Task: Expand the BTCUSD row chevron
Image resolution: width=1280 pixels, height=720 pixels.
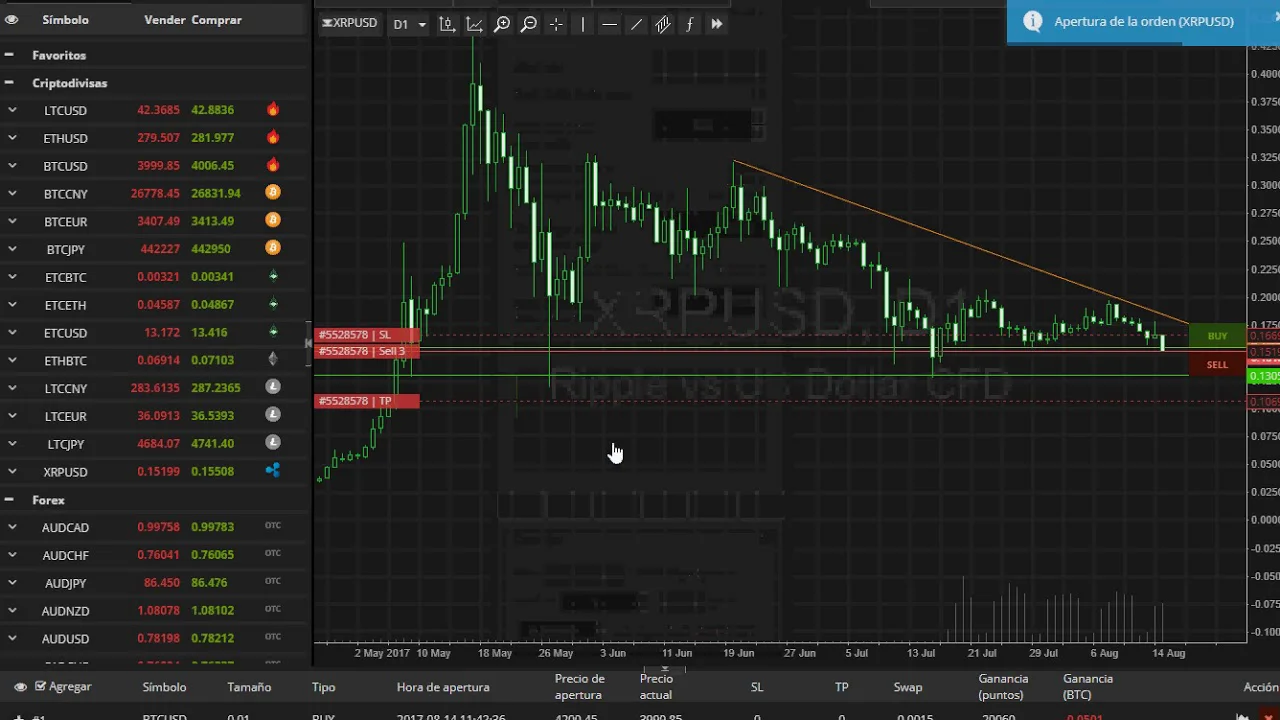Action: (12, 166)
